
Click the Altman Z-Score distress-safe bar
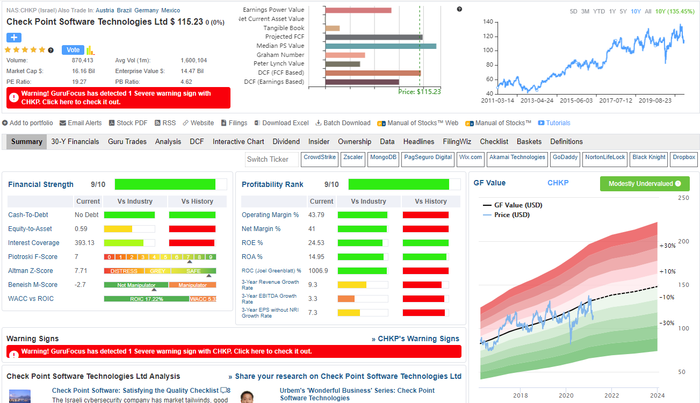click(x=160, y=271)
